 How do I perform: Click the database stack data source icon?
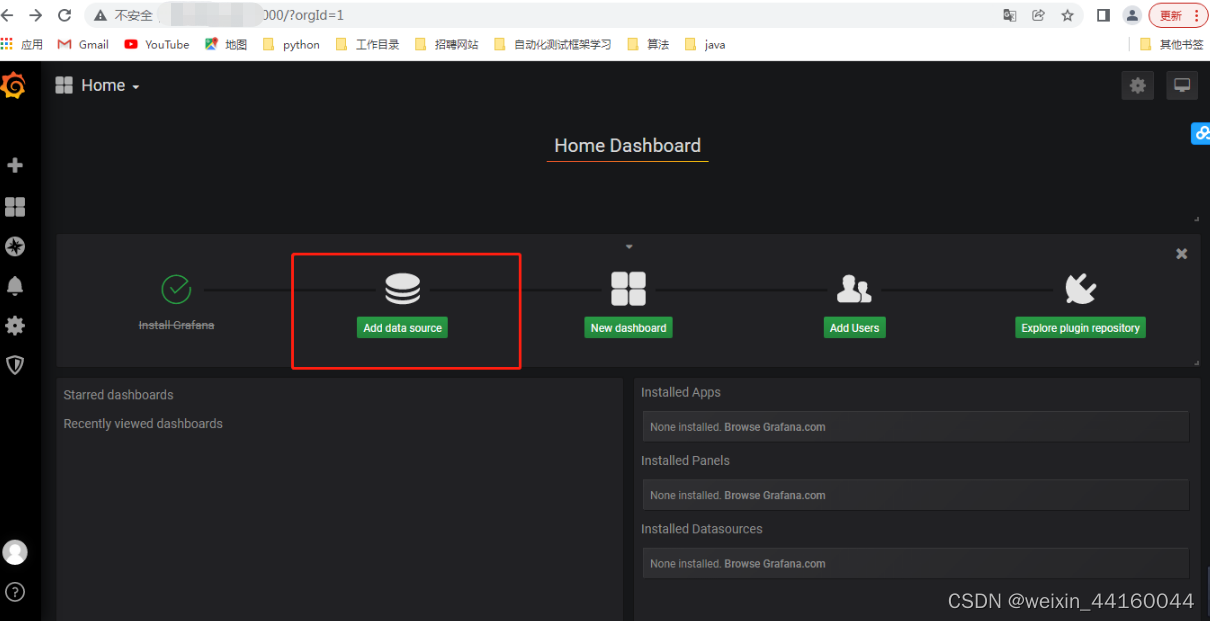402,289
